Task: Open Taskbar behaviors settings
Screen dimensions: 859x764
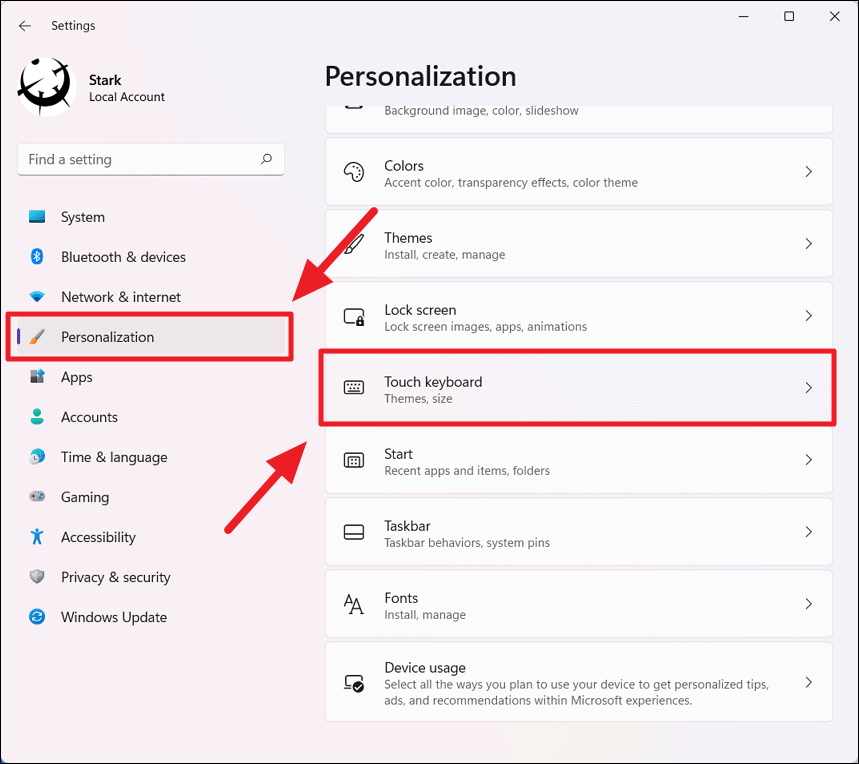Action: [579, 532]
